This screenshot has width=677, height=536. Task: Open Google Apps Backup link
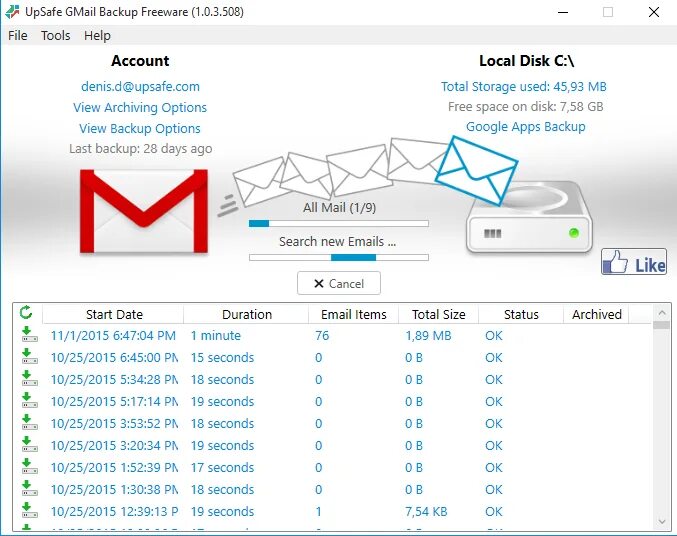(525, 127)
